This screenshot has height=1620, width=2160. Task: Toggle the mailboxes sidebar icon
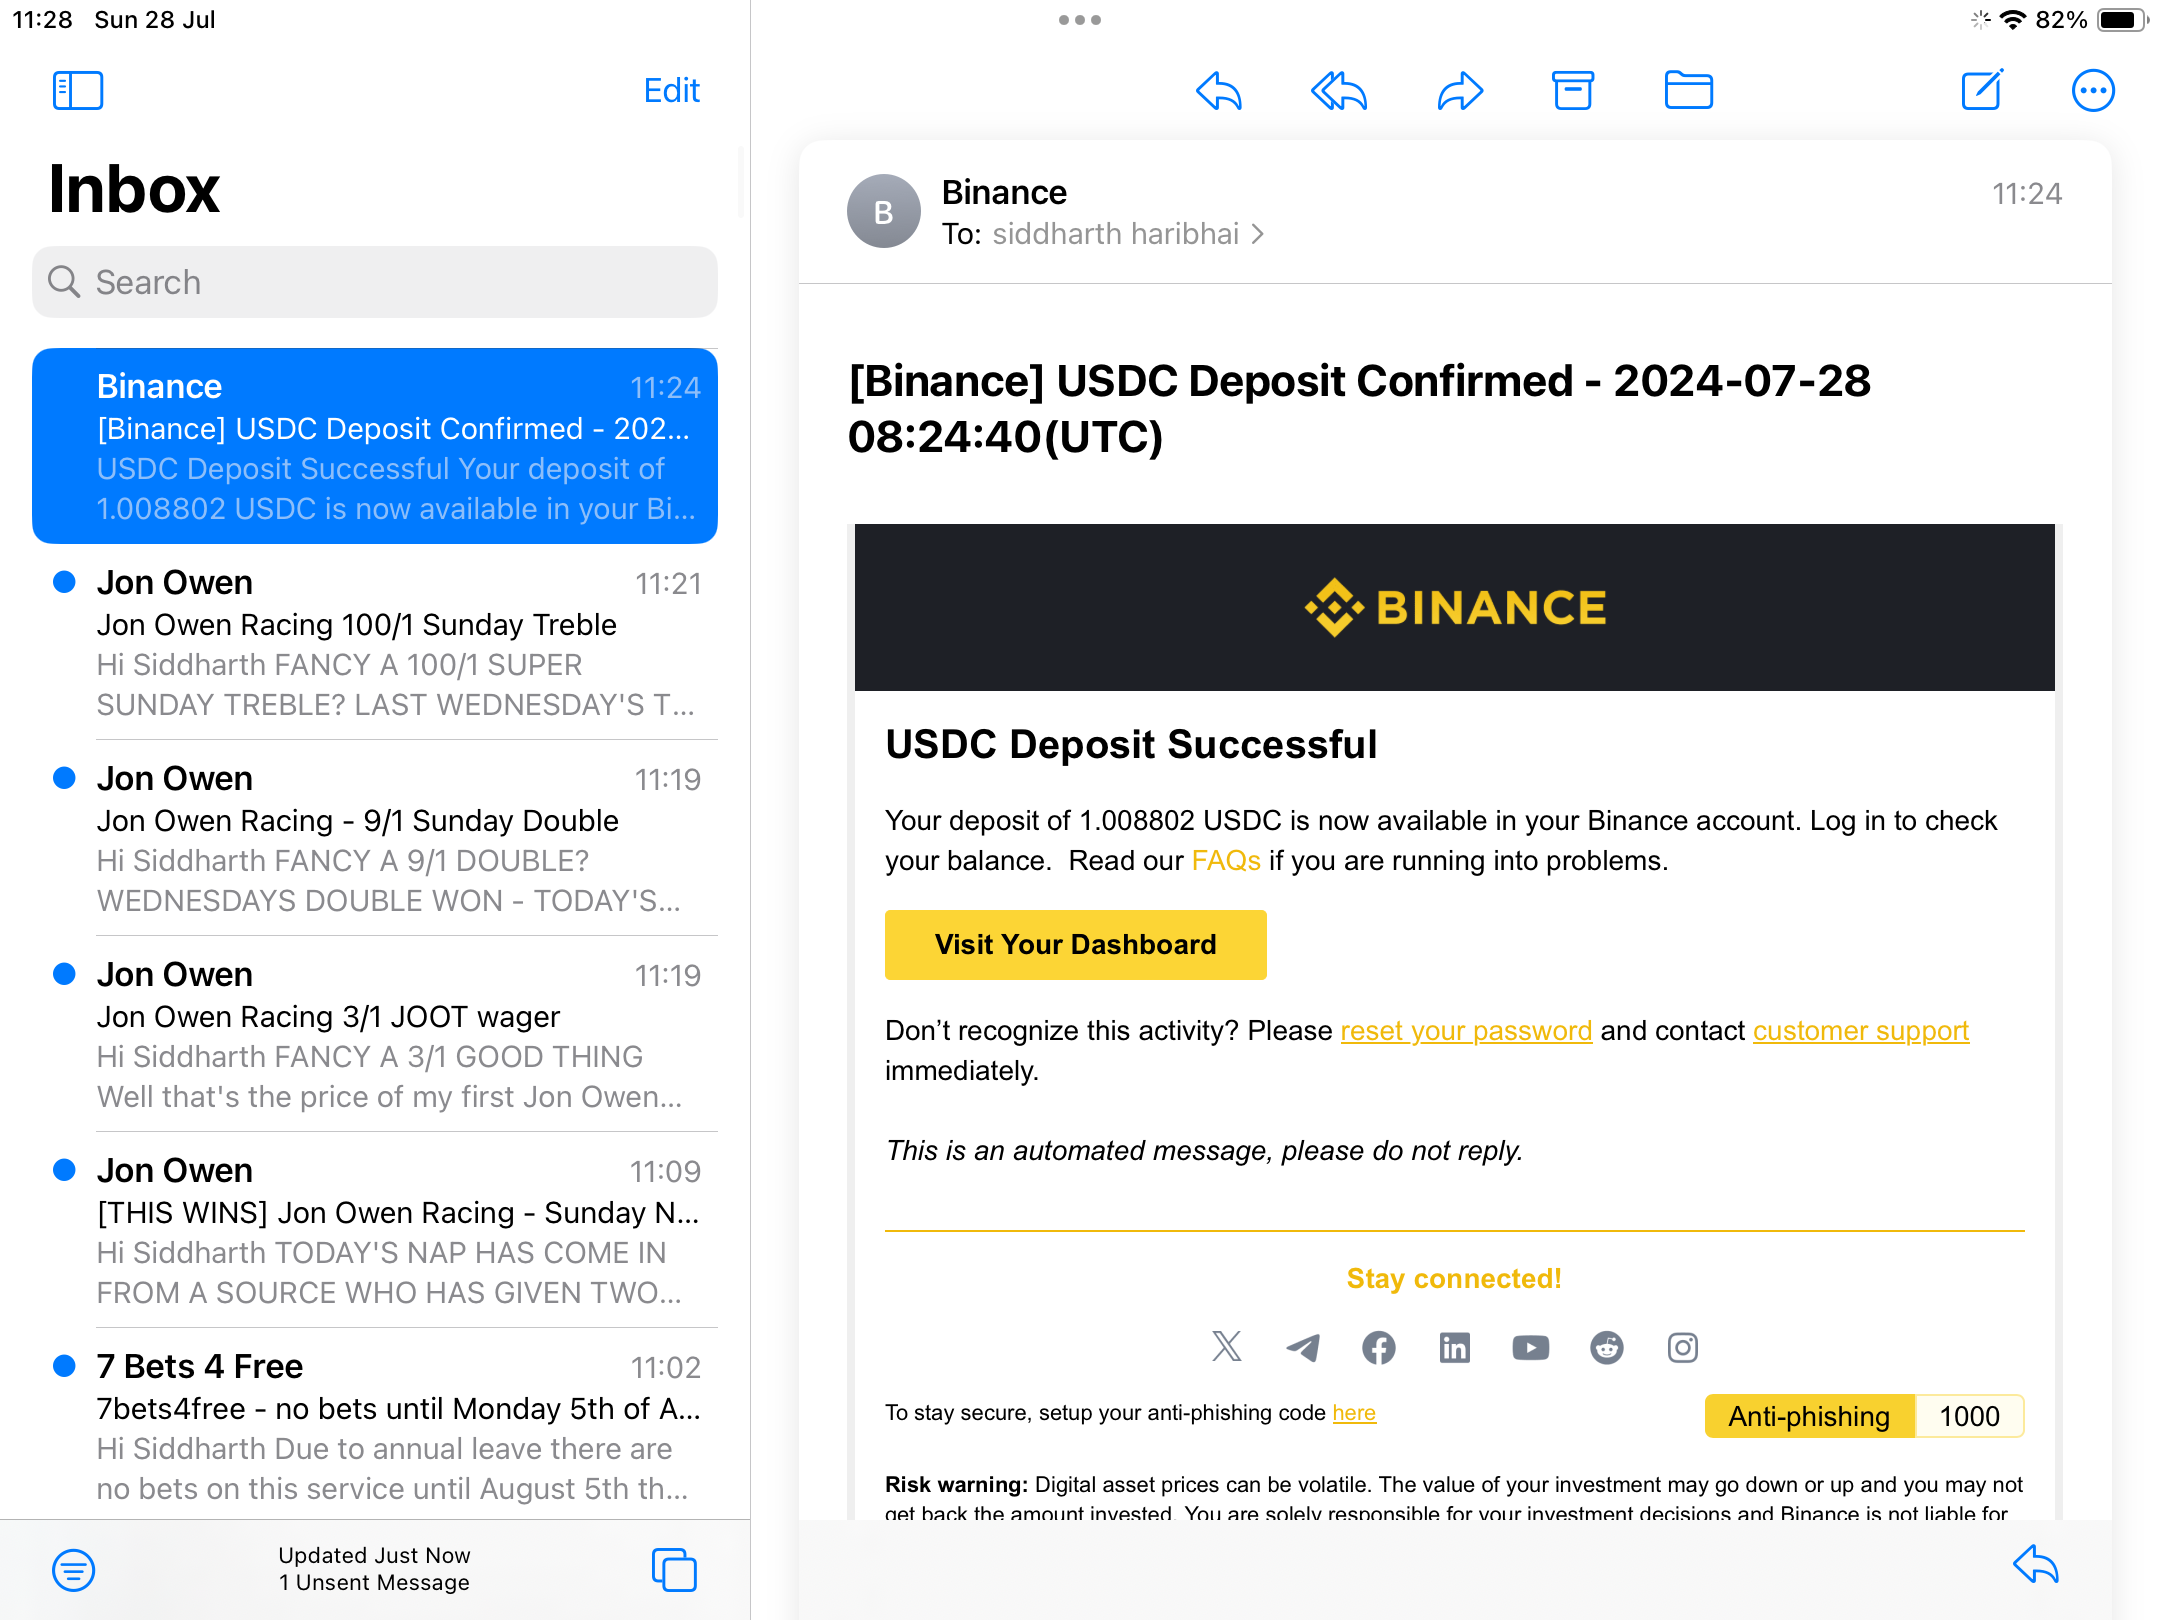click(78, 91)
